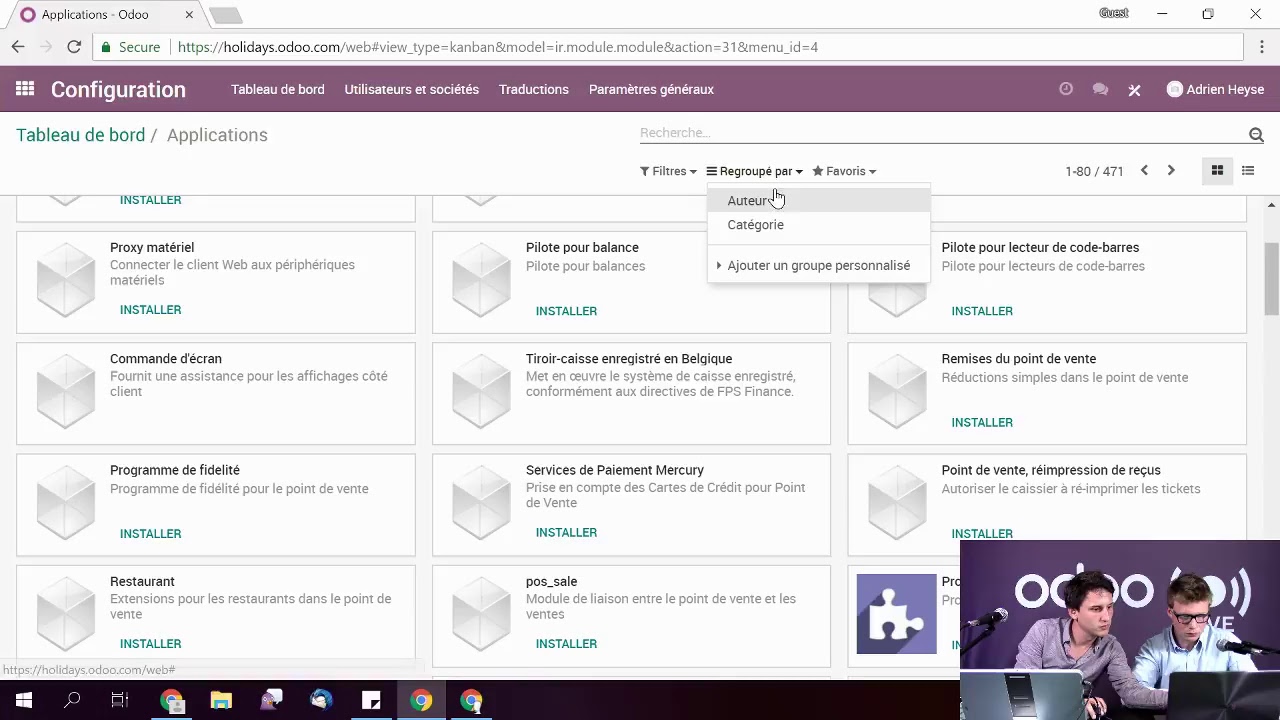Viewport: 1280px width, 720px height.
Task: Reload the page in browser
Action: pos(74,47)
